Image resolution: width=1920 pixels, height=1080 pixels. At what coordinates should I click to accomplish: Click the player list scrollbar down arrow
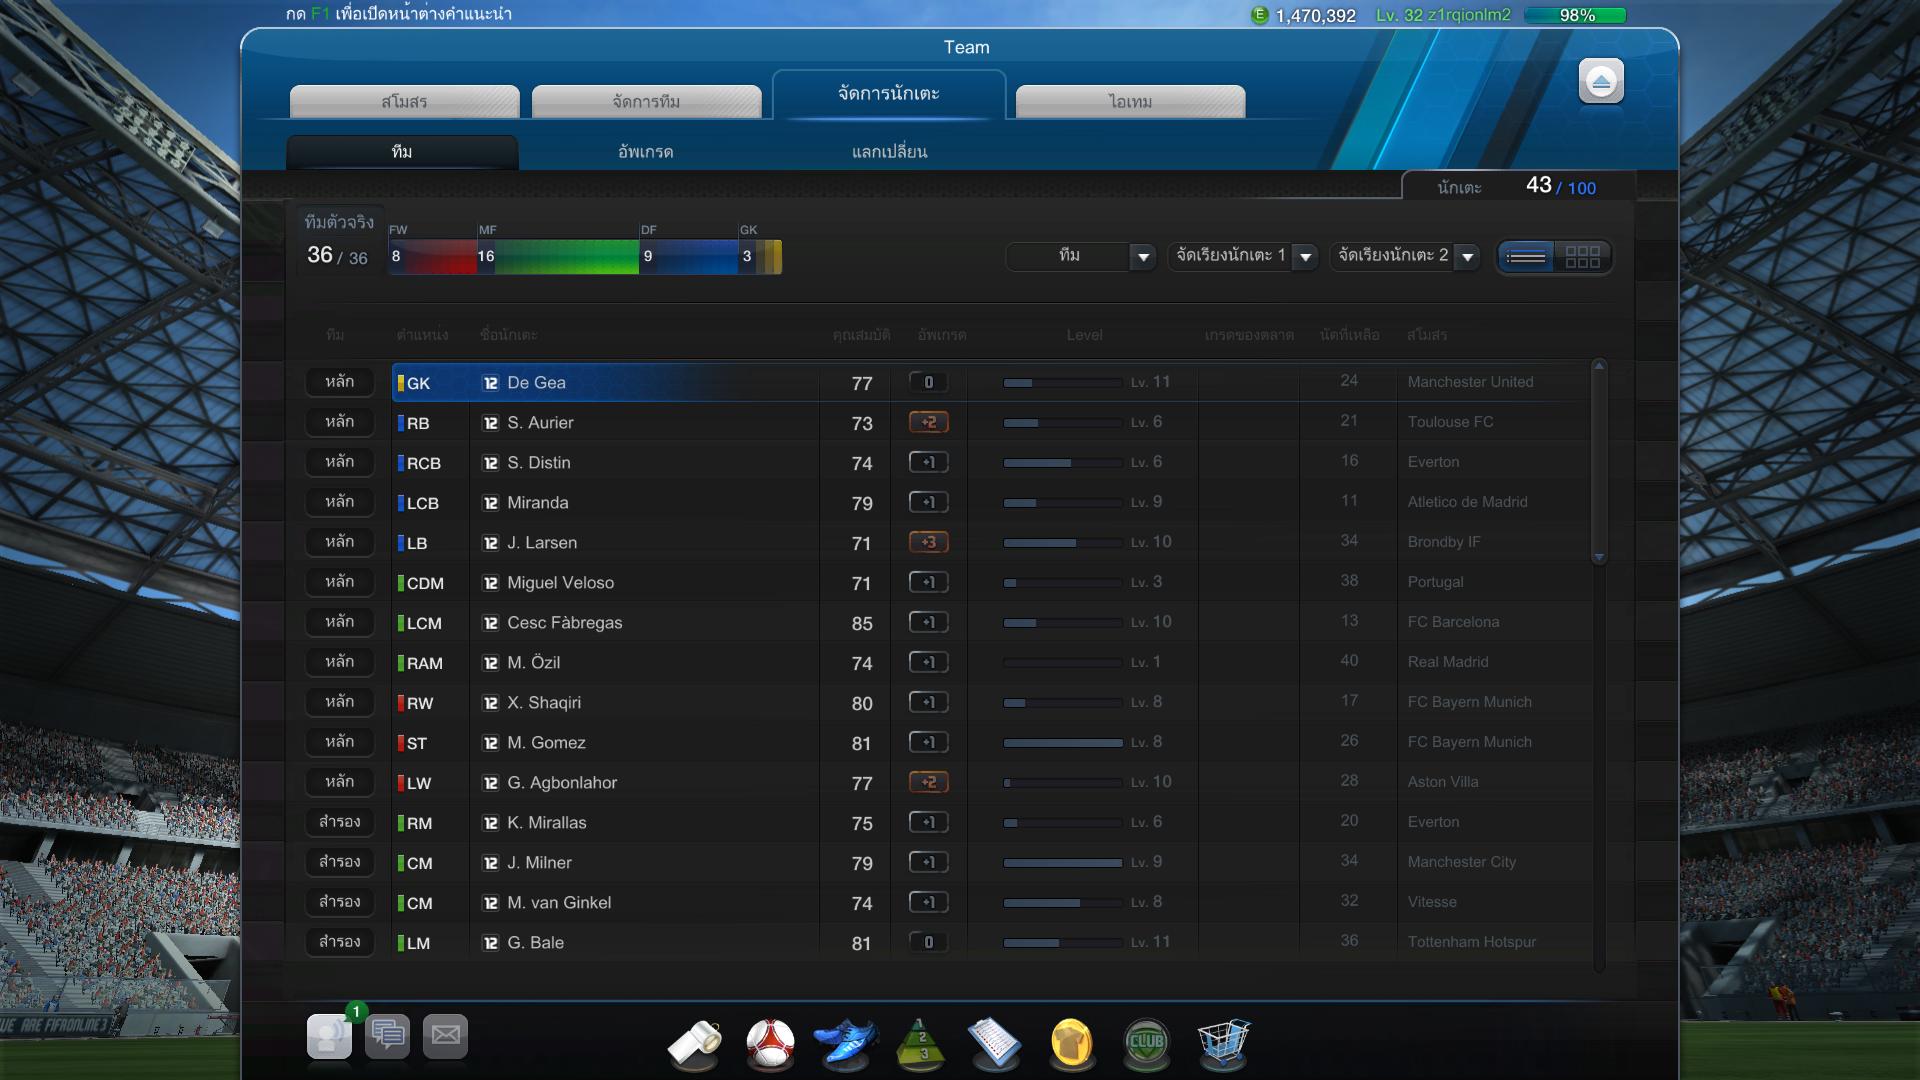click(1599, 557)
